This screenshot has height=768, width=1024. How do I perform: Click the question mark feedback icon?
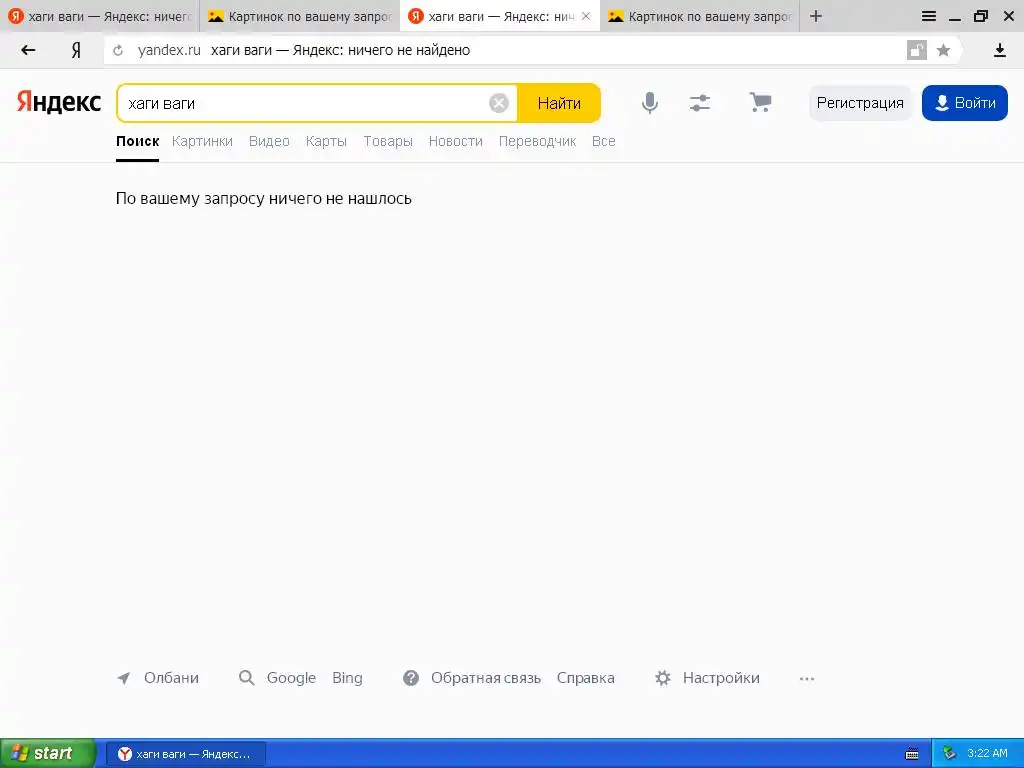pos(411,678)
